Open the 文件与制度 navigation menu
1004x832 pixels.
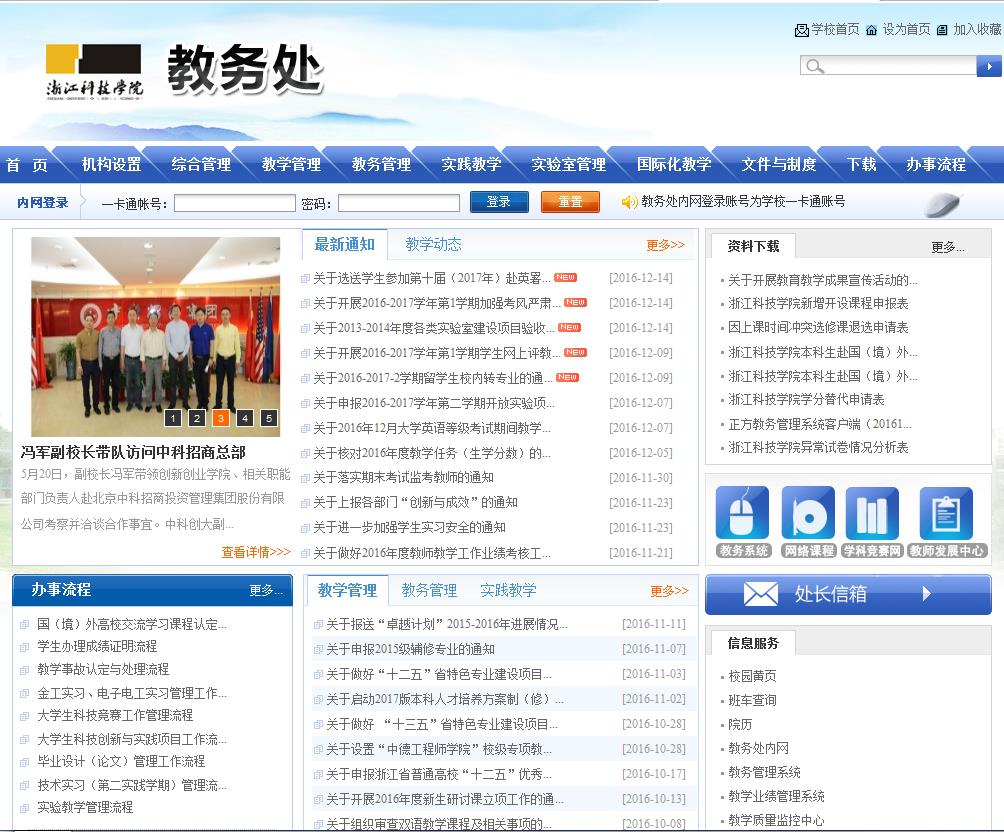(x=779, y=165)
